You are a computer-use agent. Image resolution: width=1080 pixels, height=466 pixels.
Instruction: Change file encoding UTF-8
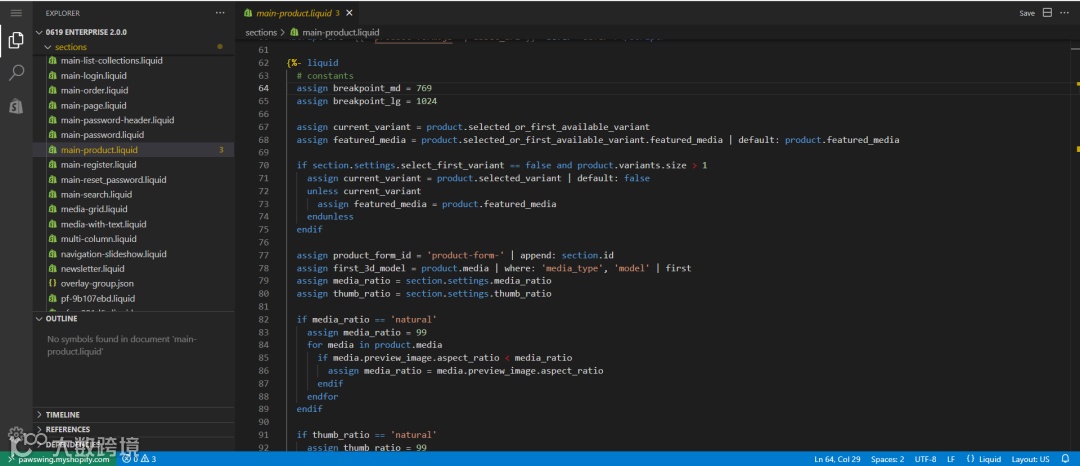pyautogui.click(x=926, y=459)
